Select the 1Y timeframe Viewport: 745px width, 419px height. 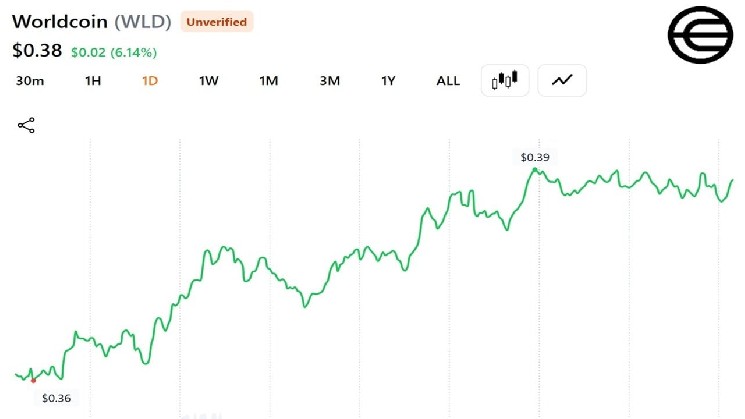(388, 81)
